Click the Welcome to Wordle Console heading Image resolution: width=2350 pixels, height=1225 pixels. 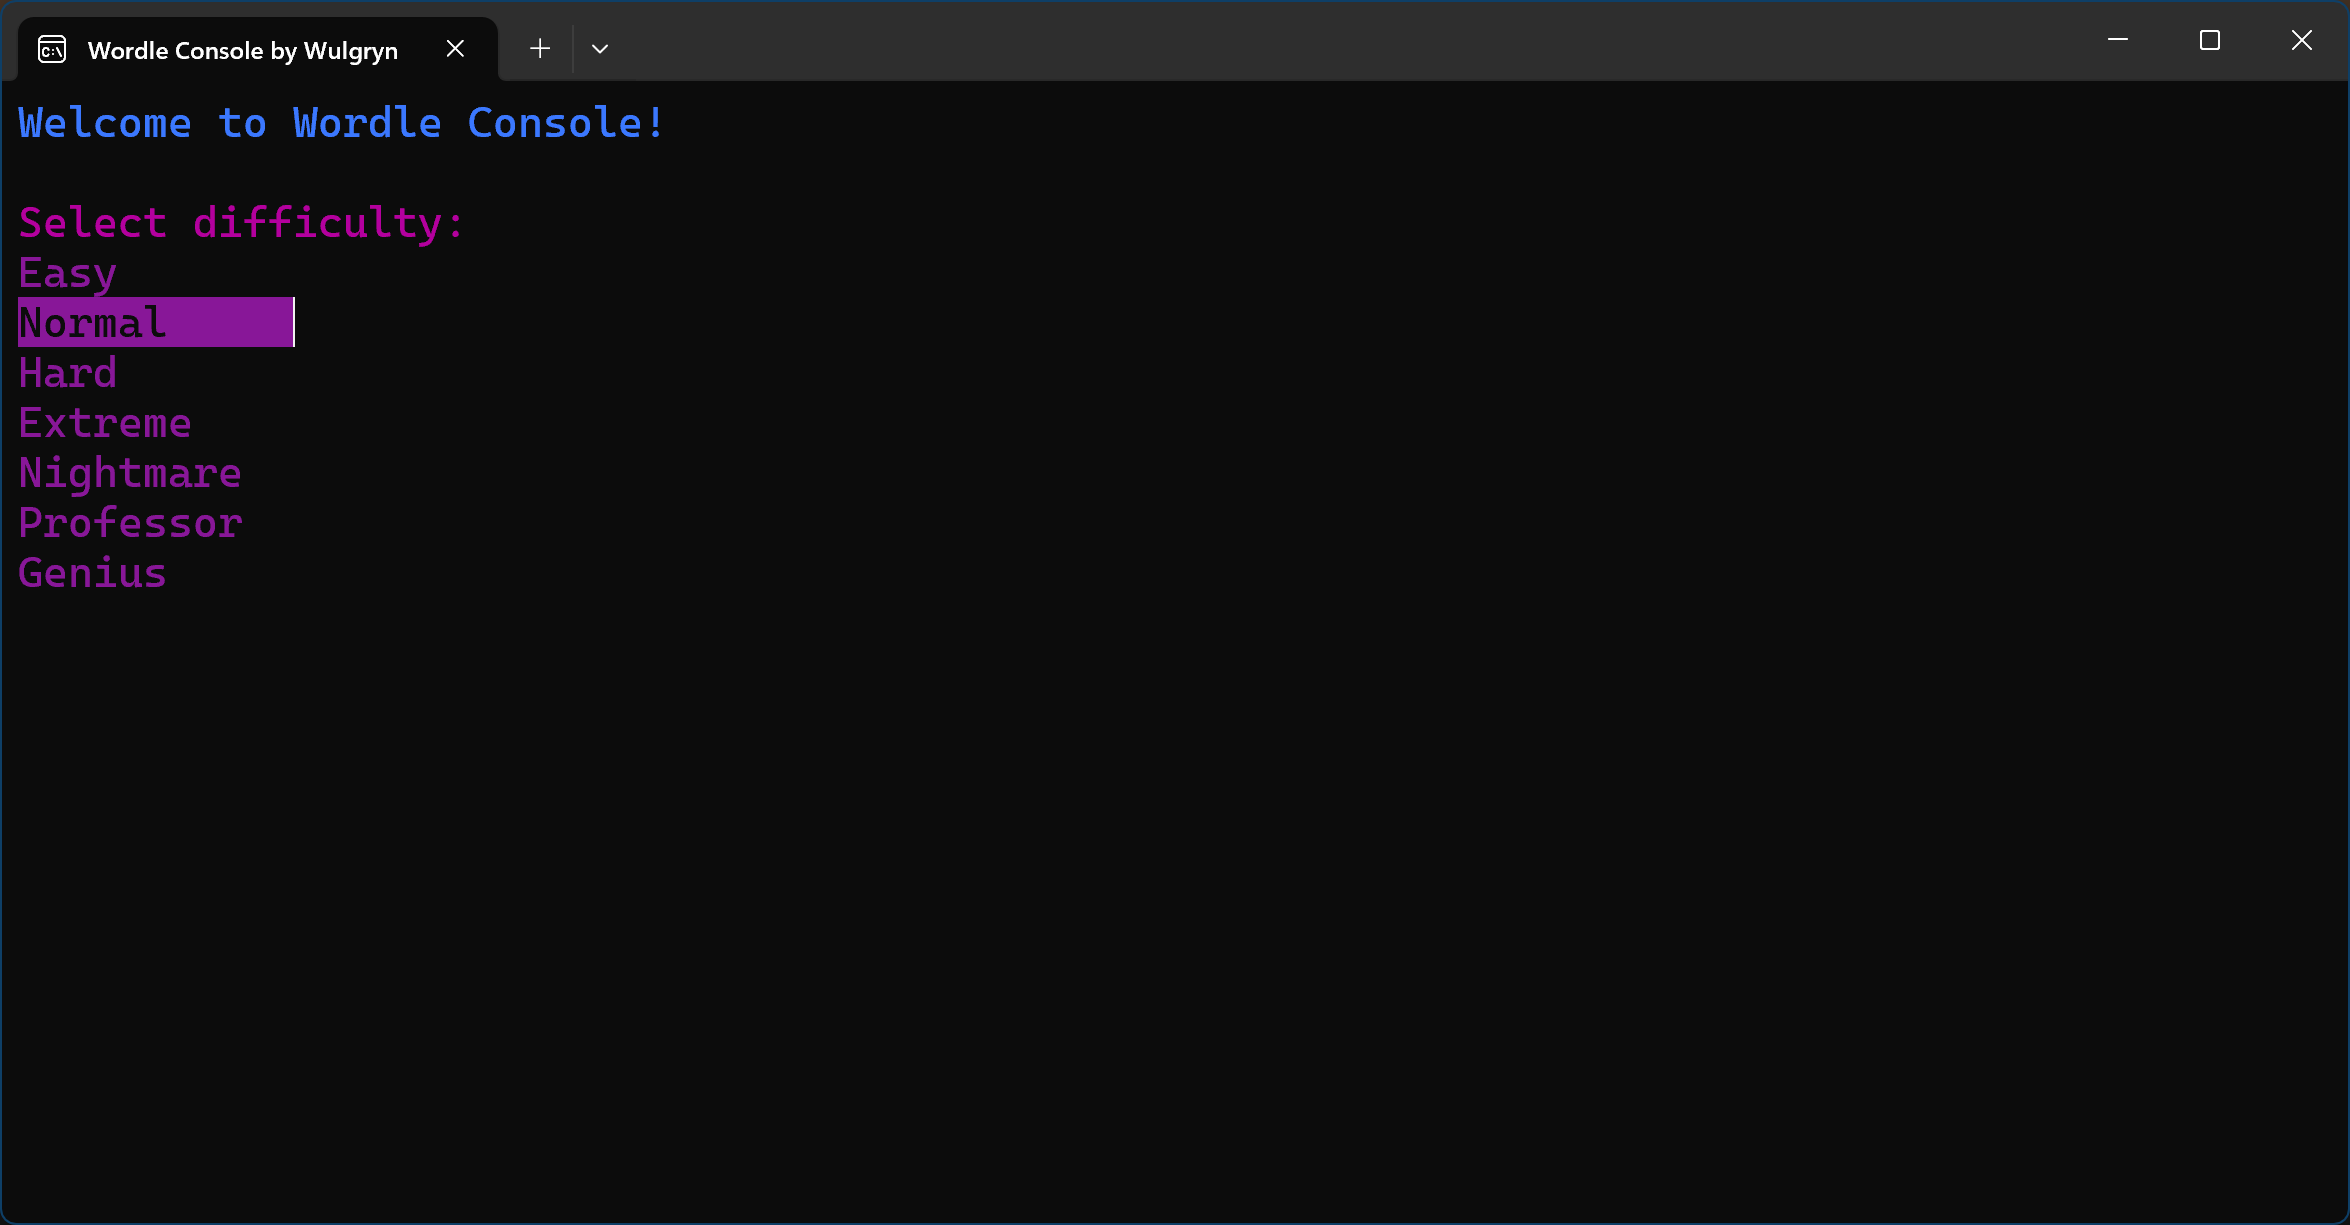coord(341,123)
